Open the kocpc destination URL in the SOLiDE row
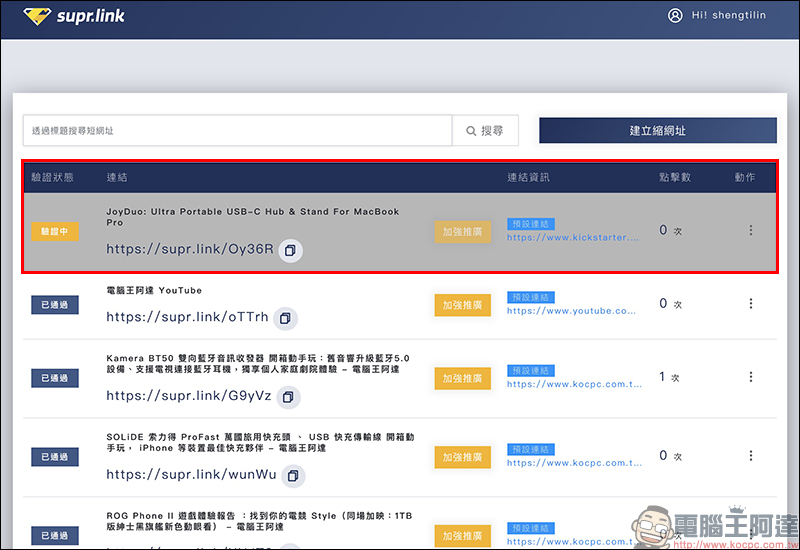The width and height of the screenshot is (800, 550). [574, 463]
